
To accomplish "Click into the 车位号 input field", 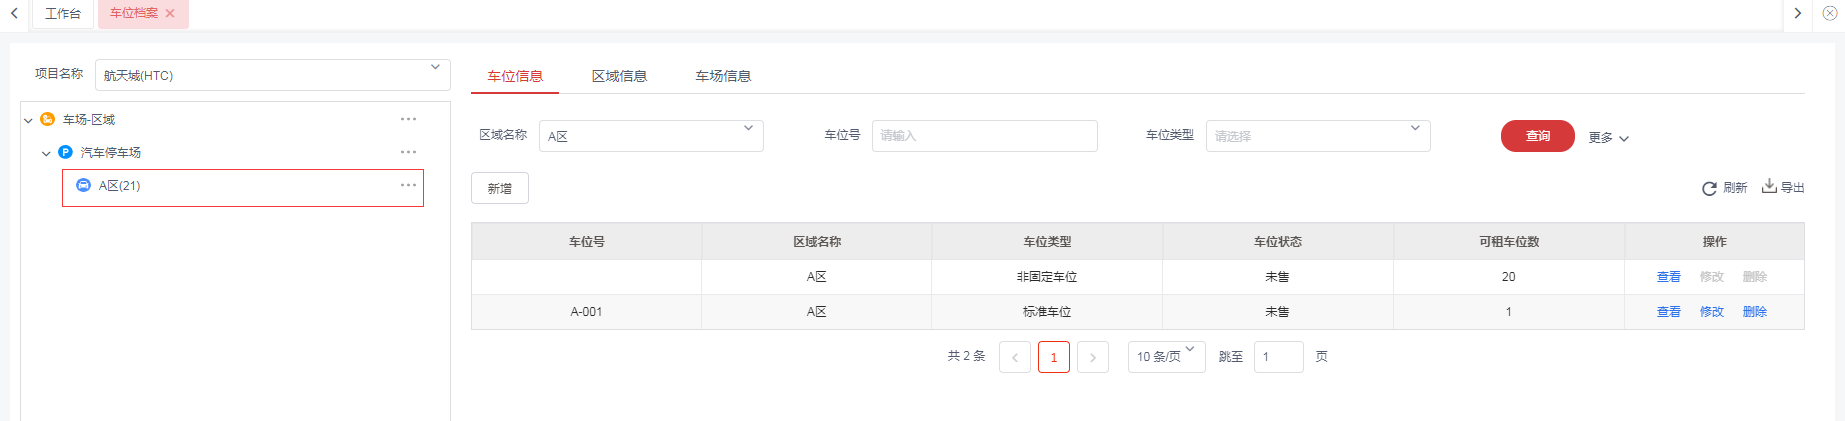I will tap(984, 136).
